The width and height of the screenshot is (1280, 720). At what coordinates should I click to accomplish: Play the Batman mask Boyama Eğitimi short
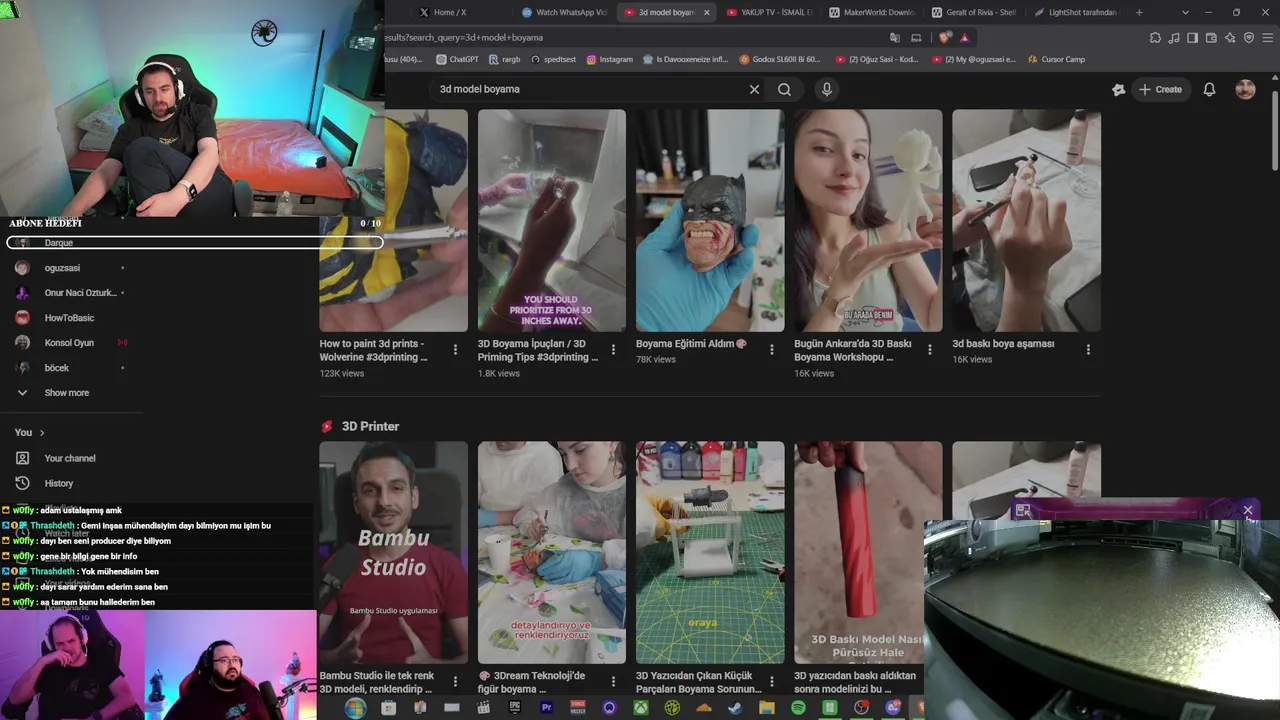coord(710,221)
